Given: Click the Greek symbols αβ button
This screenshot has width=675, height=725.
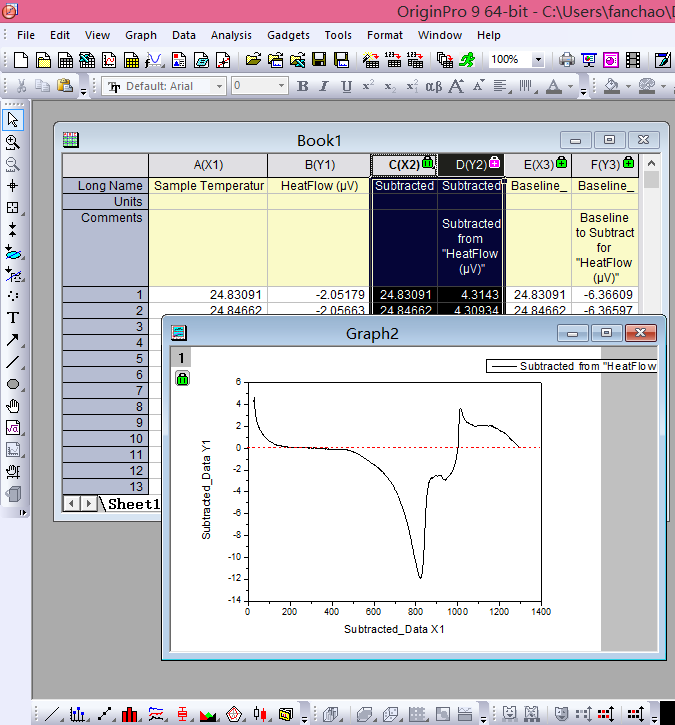Looking at the screenshot, I should click(x=434, y=86).
